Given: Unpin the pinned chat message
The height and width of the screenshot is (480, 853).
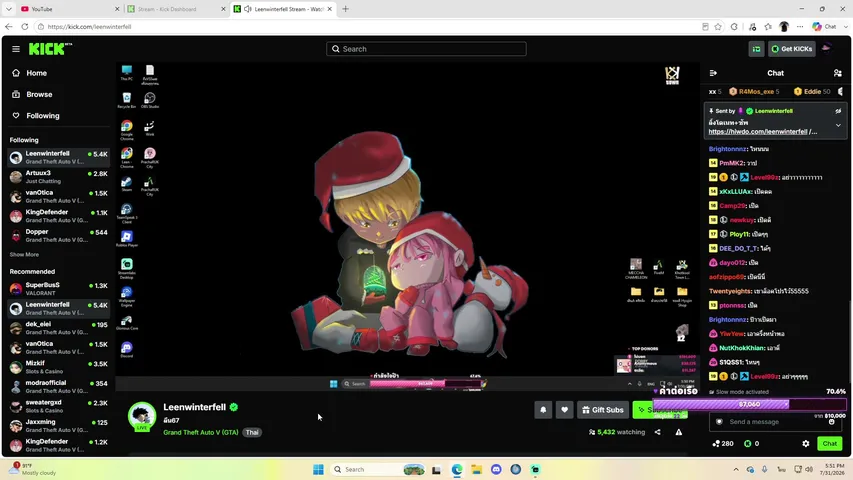Looking at the screenshot, I should (x=838, y=111).
